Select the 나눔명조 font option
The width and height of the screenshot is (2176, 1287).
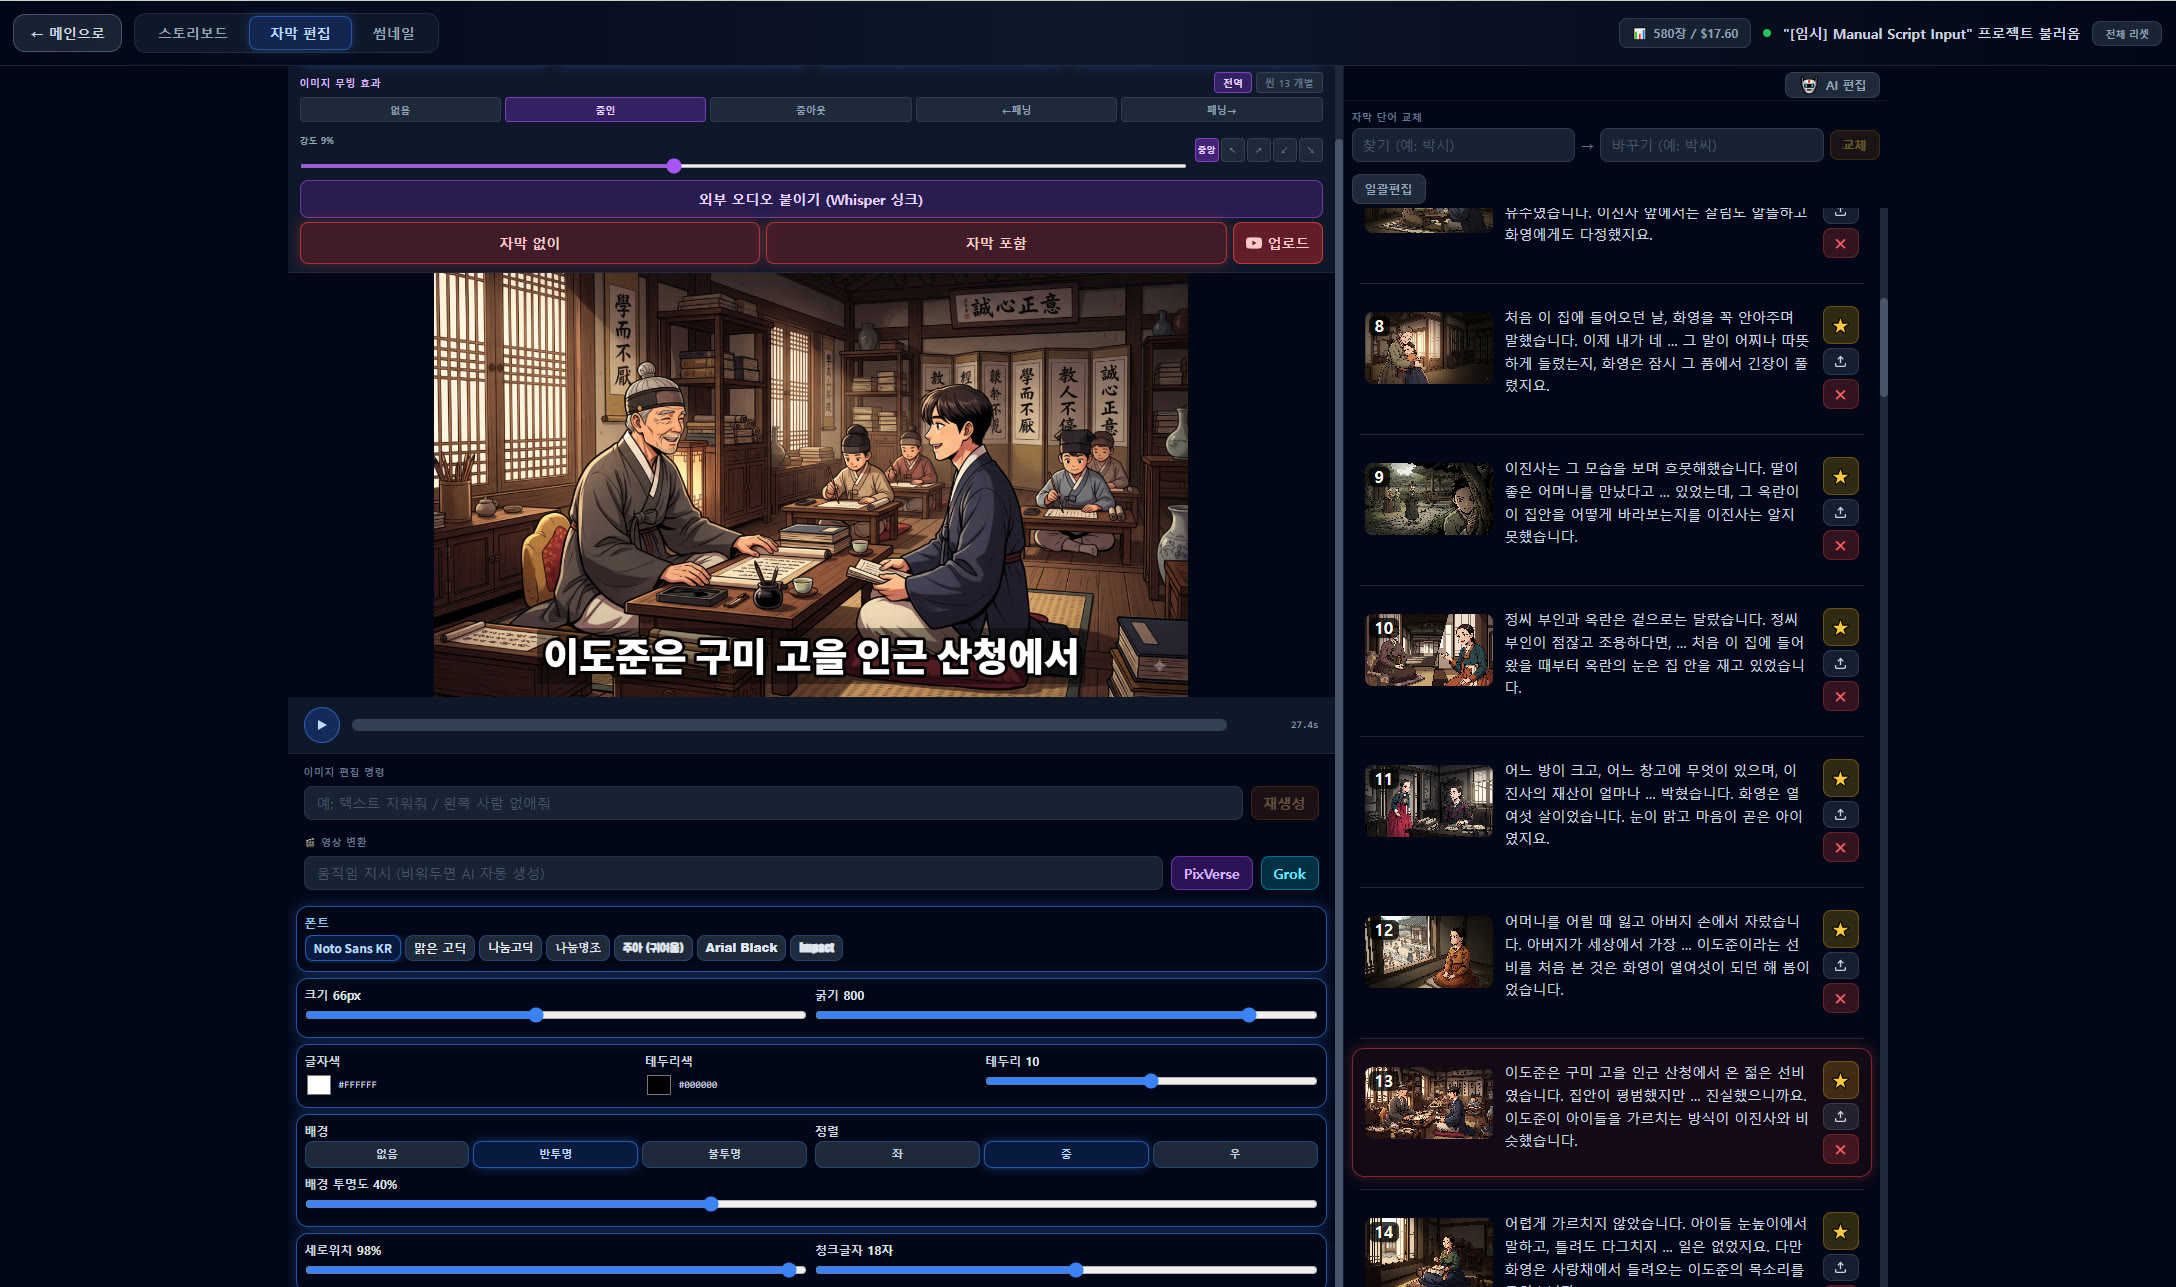(578, 948)
